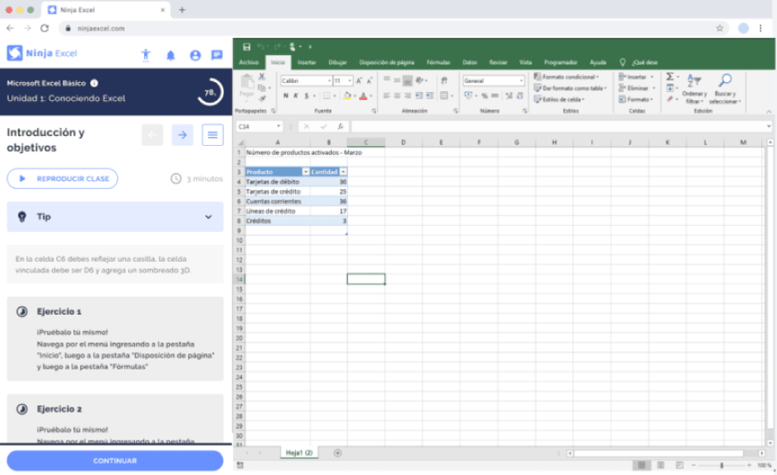
Task: Open Buscar y seleccionar magnifier
Action: 724,89
